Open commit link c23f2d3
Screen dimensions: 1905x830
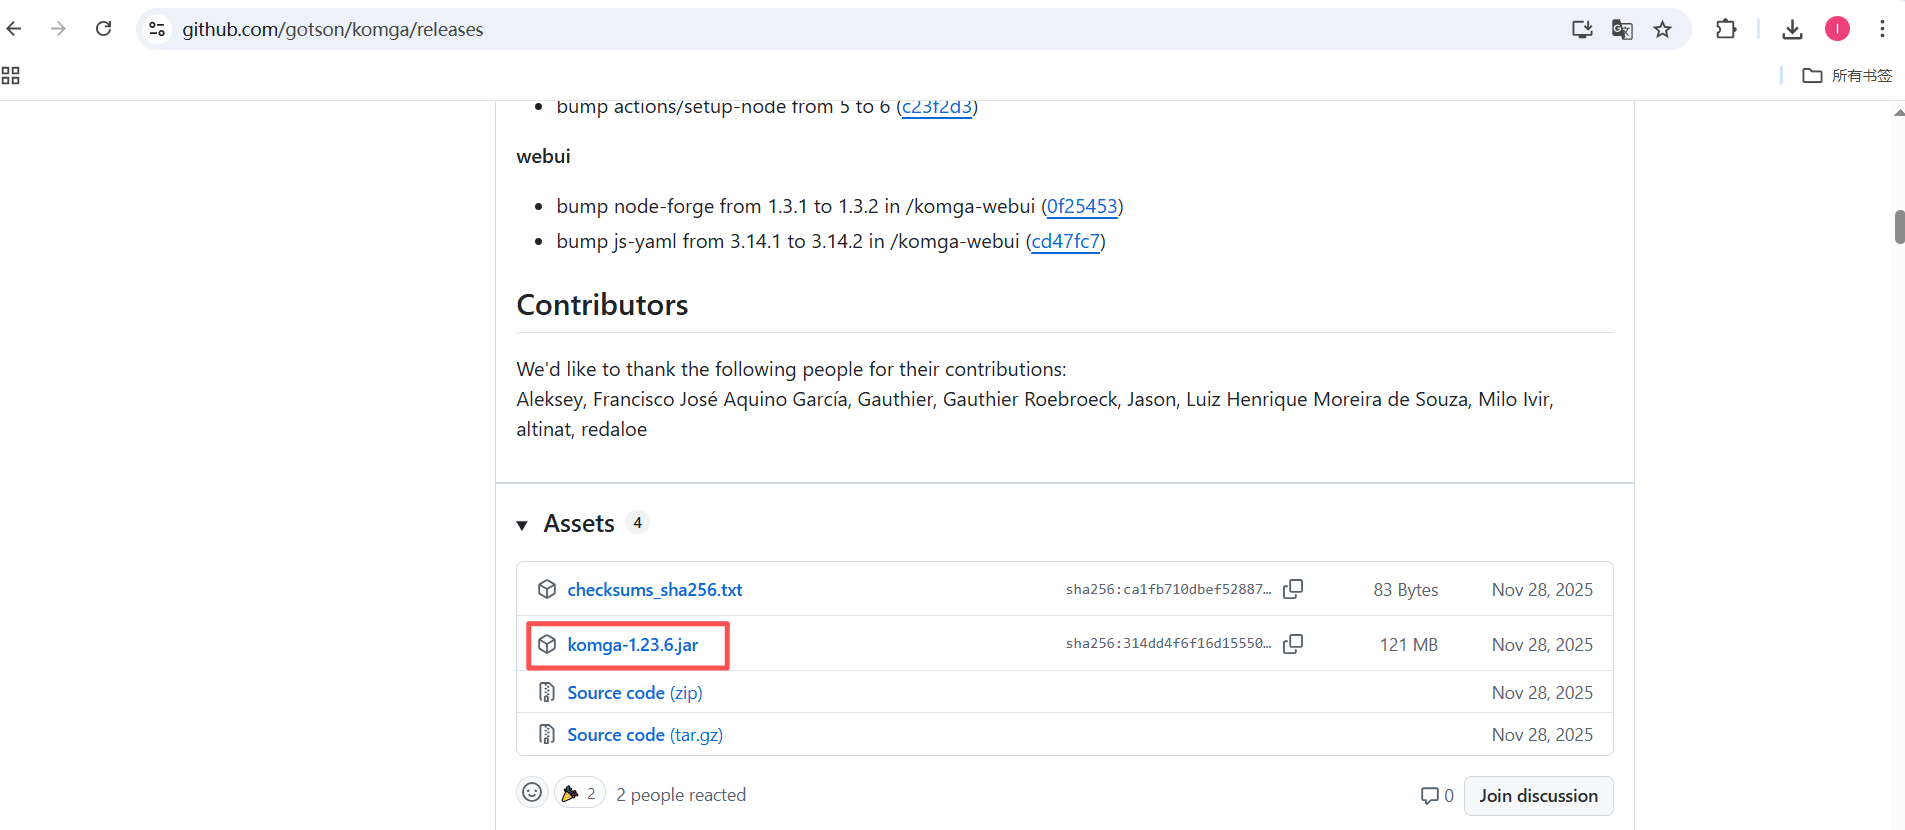tap(937, 107)
